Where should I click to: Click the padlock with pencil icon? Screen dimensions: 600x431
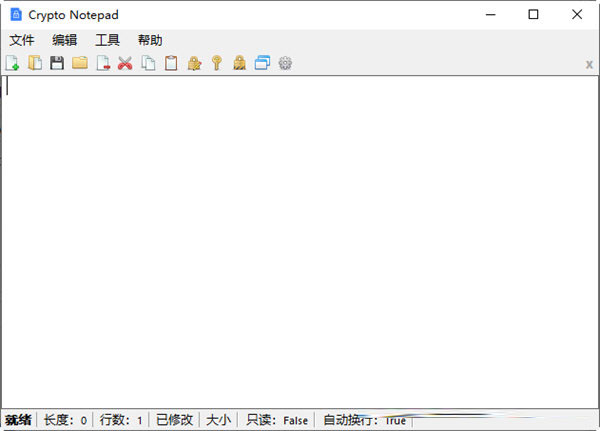[x=194, y=63]
